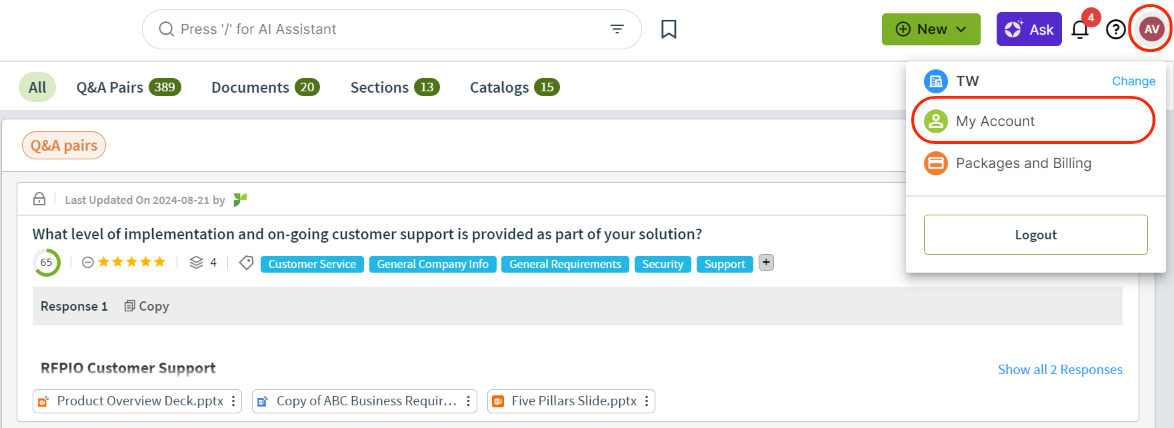Image resolution: width=1174 pixels, height=428 pixels.
Task: Click the Logout button
Action: click(x=1035, y=235)
